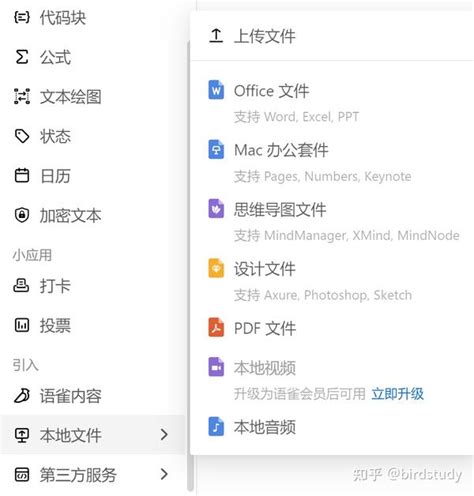Click the left menu vertical scrollbar

point(190,267)
